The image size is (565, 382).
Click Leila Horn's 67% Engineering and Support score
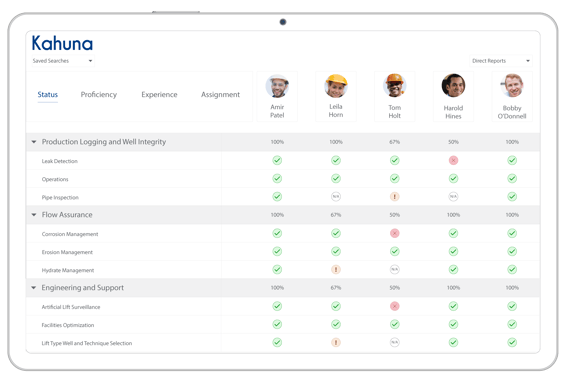pos(336,288)
